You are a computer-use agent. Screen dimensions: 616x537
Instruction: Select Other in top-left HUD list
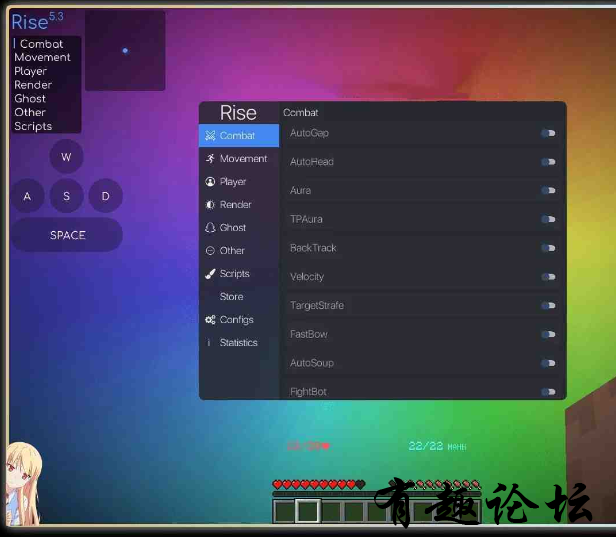tap(30, 112)
